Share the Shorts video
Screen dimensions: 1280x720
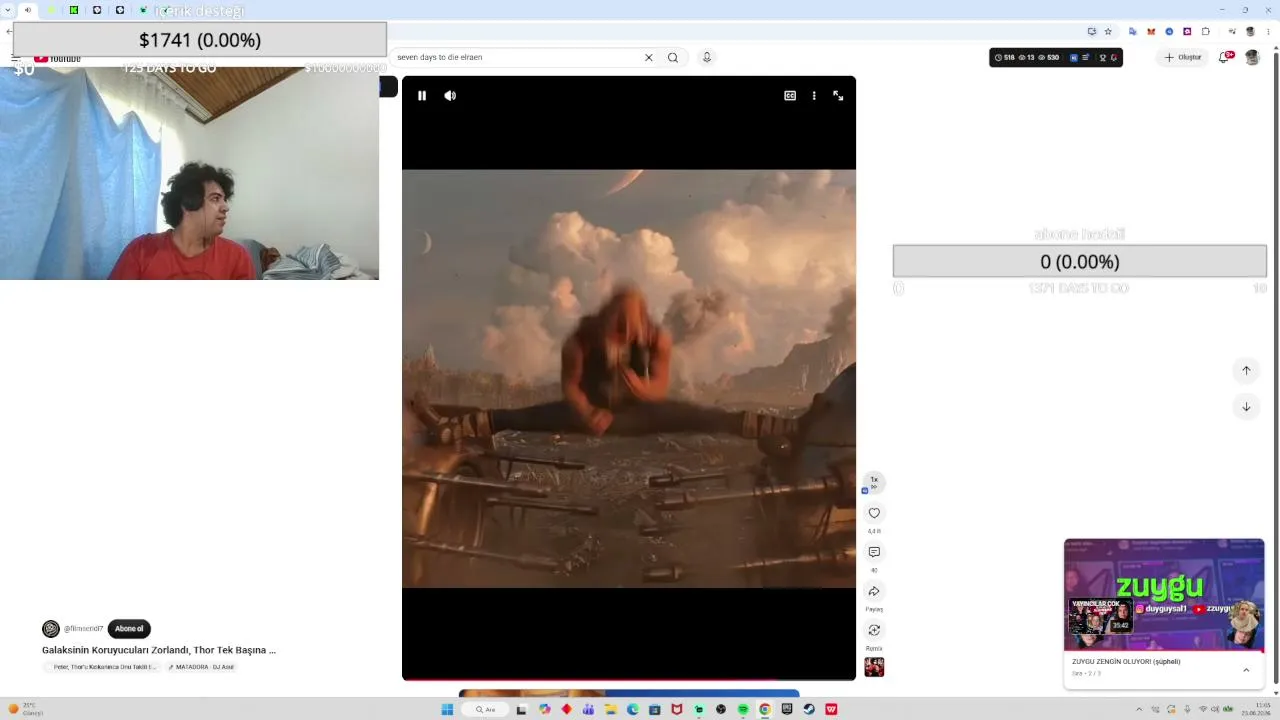(x=874, y=591)
